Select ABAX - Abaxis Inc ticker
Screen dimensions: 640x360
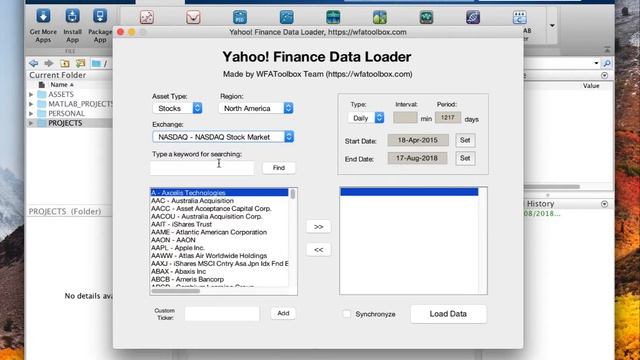click(x=220, y=271)
